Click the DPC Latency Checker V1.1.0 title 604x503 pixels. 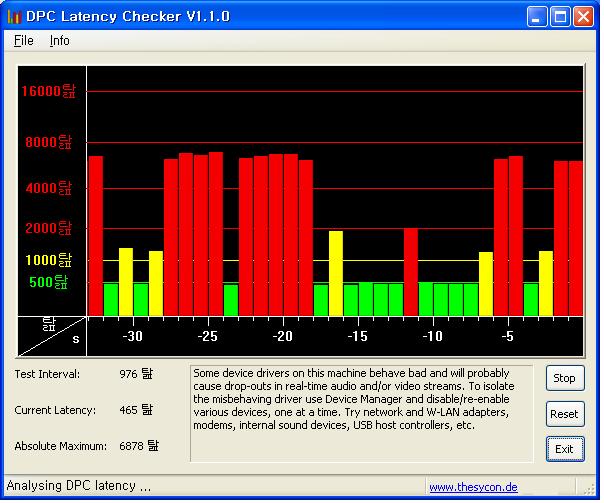128,17
